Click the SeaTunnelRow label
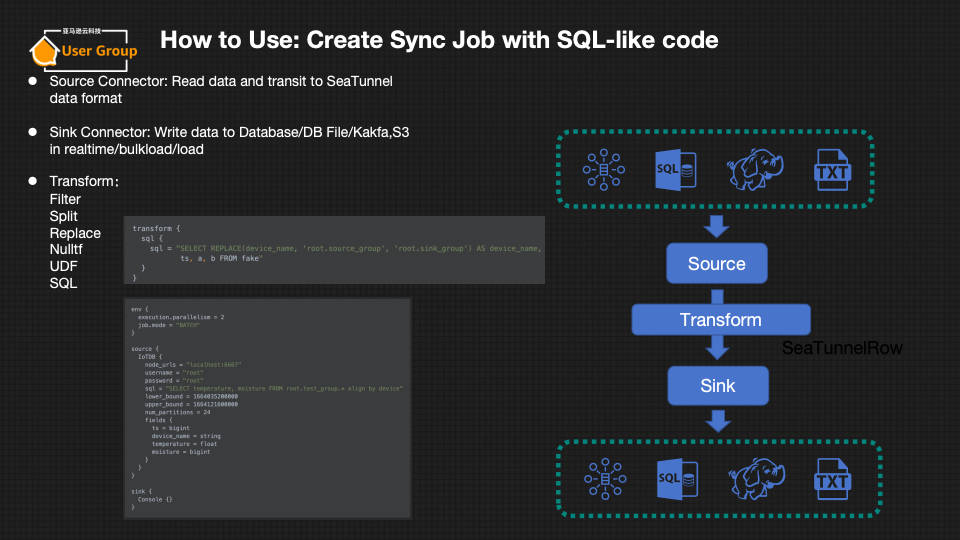Image resolution: width=960 pixels, height=540 pixels. point(842,348)
